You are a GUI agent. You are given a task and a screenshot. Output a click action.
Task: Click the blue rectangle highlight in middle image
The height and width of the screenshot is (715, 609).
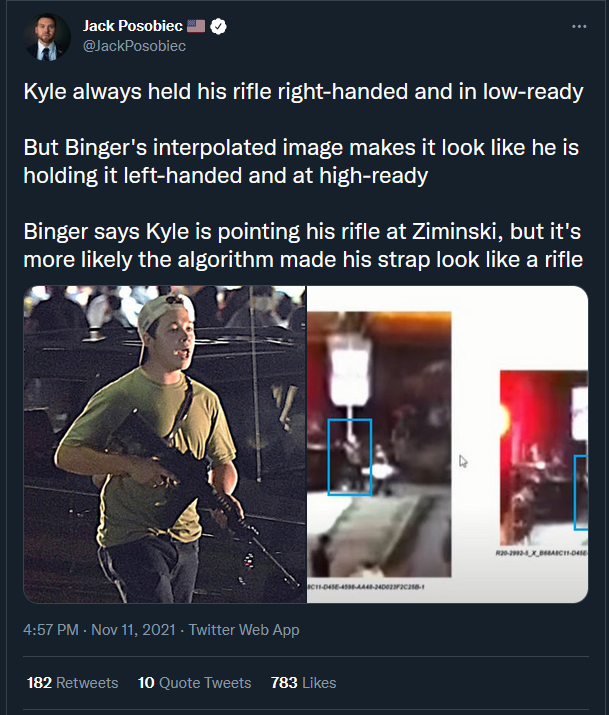[350, 457]
